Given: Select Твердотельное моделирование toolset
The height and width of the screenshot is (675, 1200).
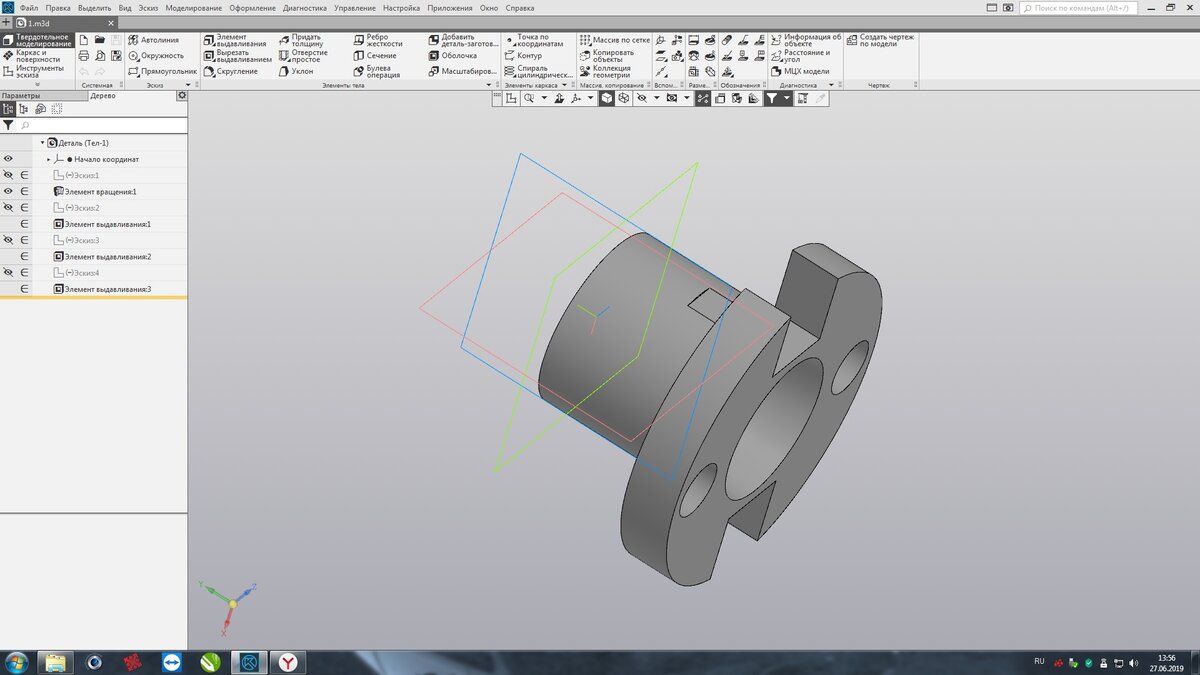Looking at the screenshot, I should tap(37, 41).
